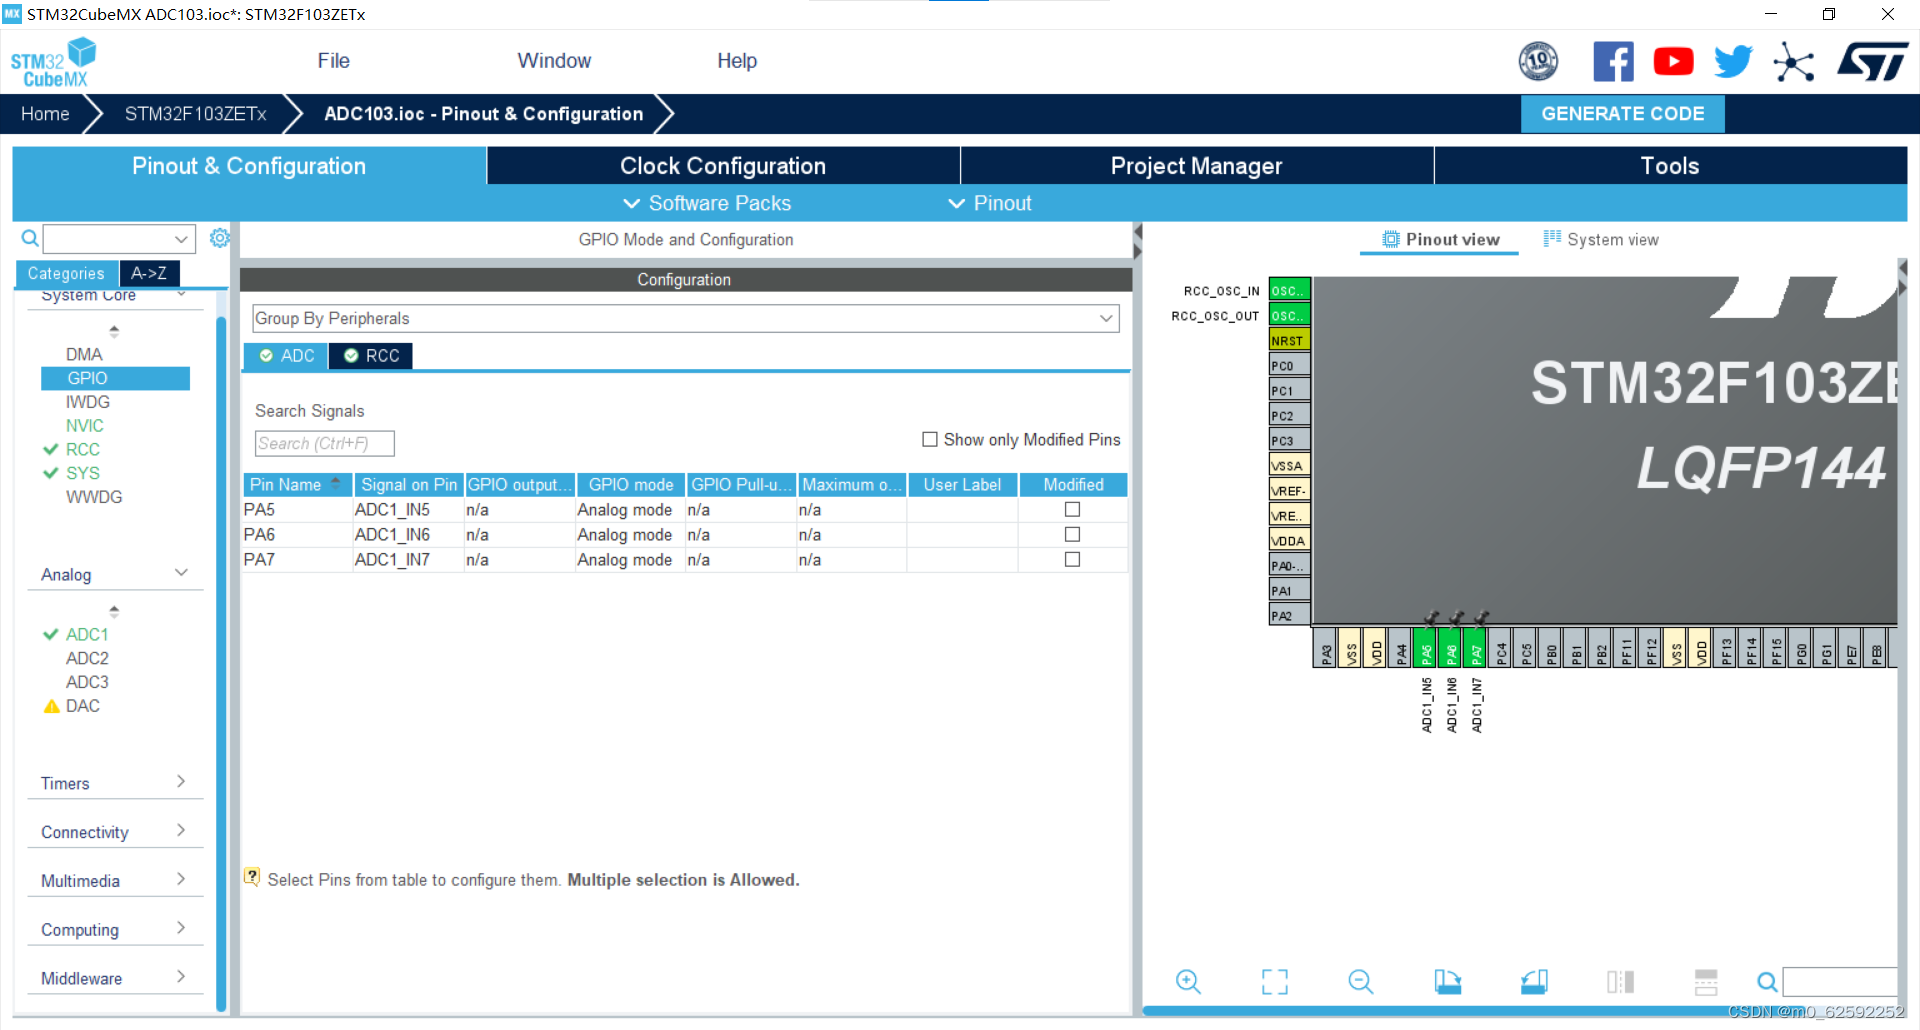This screenshot has height=1030, width=1920.
Task: Click the STM32F103ZETx breadcrumb
Action: coord(195,114)
